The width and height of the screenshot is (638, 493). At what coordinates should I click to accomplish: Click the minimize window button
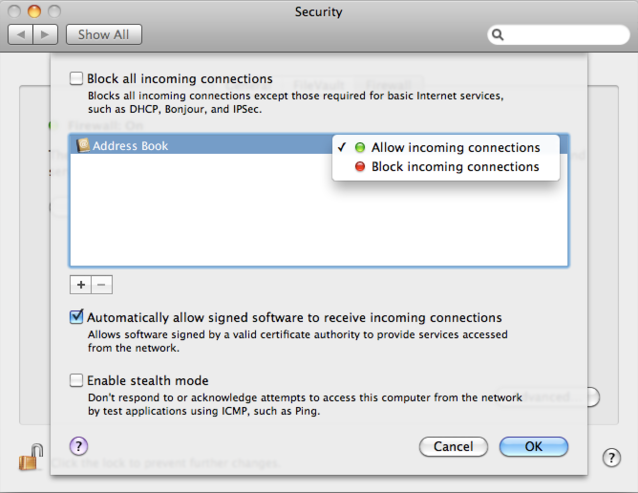(33, 11)
